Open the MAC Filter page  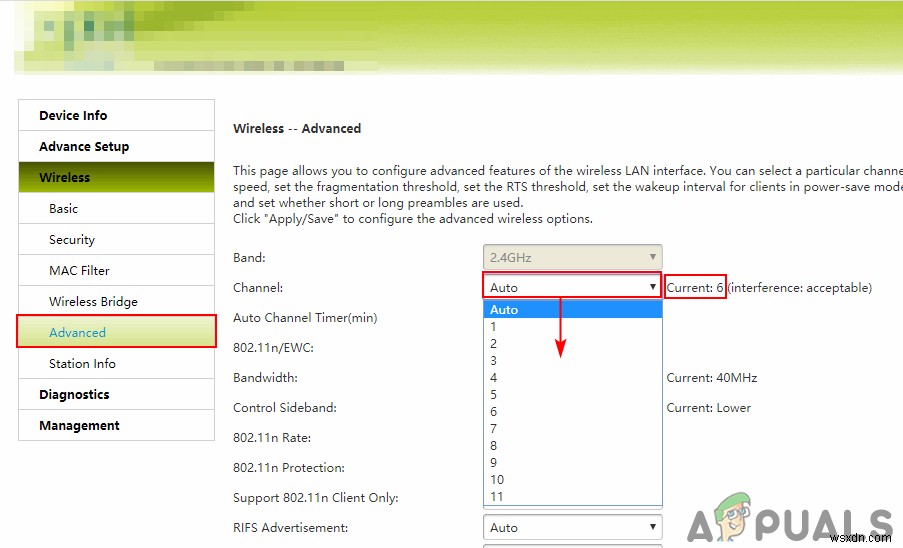click(x=116, y=271)
